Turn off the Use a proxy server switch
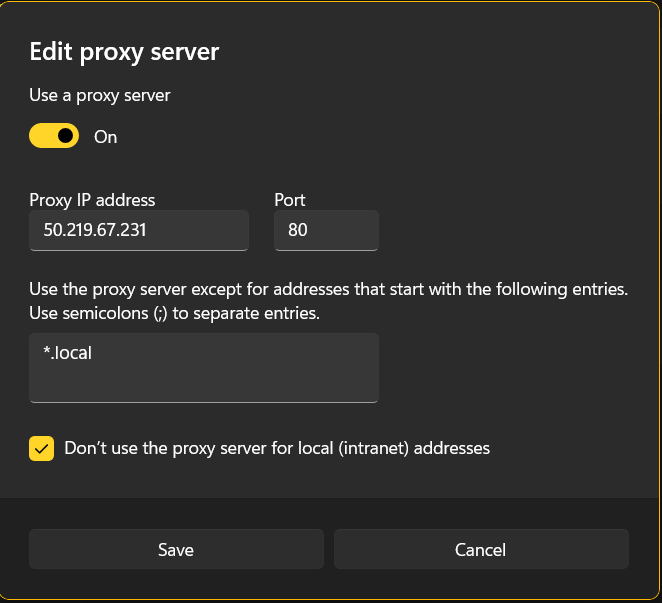The height and width of the screenshot is (603, 662). pyautogui.click(x=54, y=136)
